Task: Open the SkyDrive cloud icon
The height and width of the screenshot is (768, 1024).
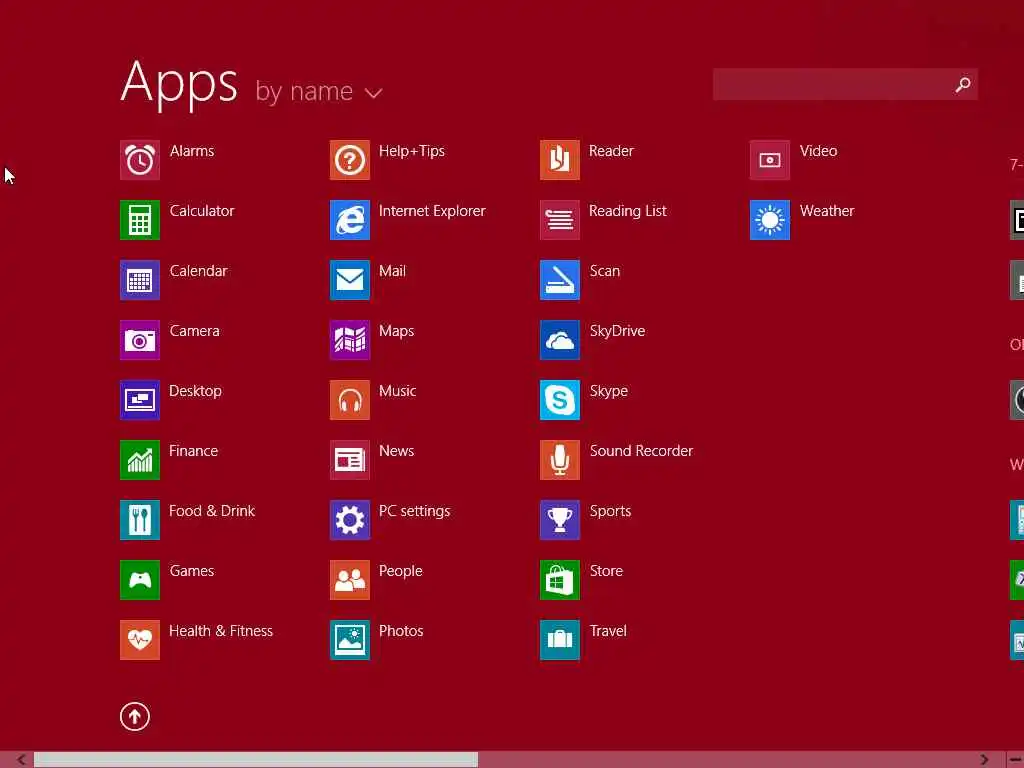Action: pyautogui.click(x=560, y=340)
